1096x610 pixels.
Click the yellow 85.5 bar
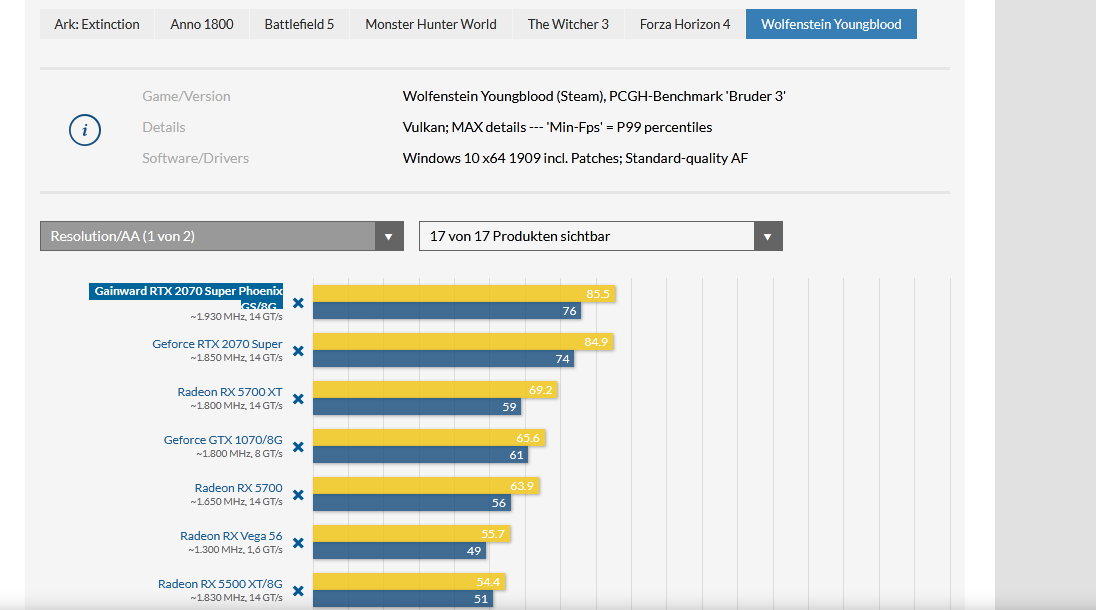[464, 293]
